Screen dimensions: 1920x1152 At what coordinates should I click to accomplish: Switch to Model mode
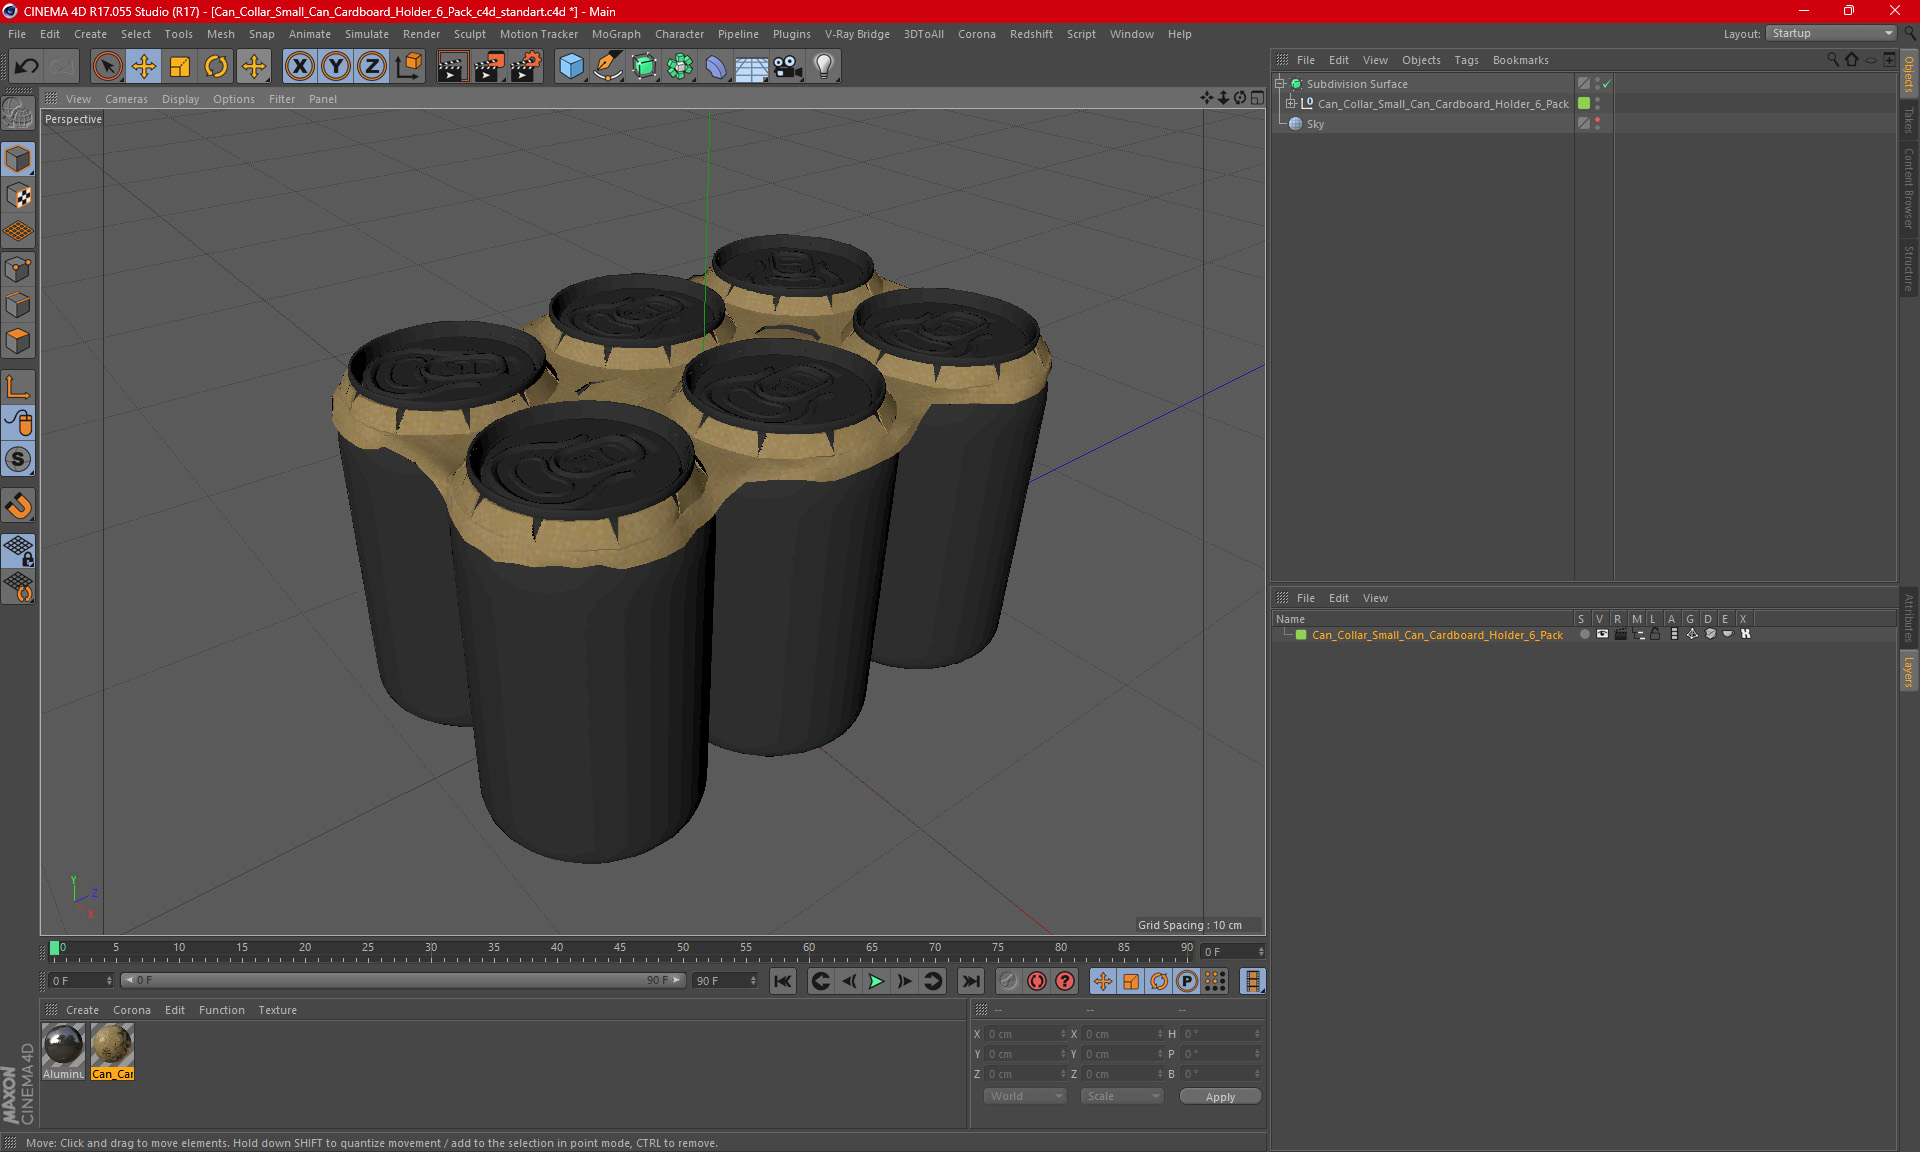pos(18,160)
